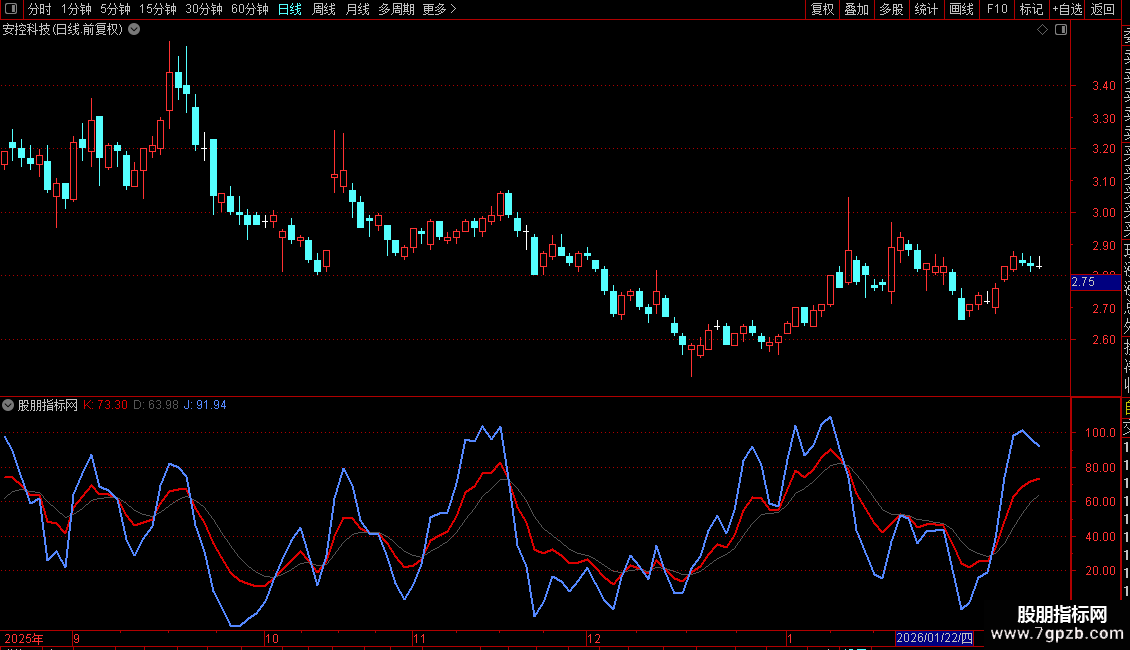The image size is (1130, 650).
Task: Switch to 周线 weekly chart
Action: 324,9
